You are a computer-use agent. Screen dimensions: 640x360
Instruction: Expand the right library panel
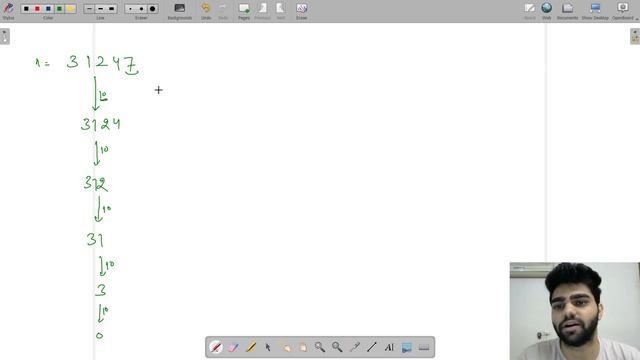point(635,36)
